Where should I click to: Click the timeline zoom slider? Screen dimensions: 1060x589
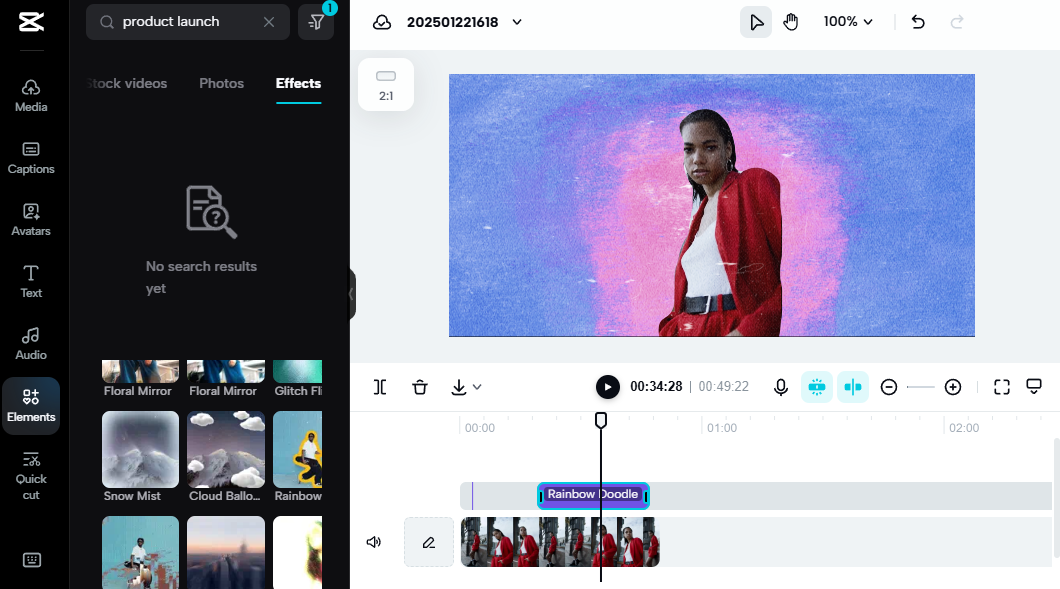coord(921,387)
